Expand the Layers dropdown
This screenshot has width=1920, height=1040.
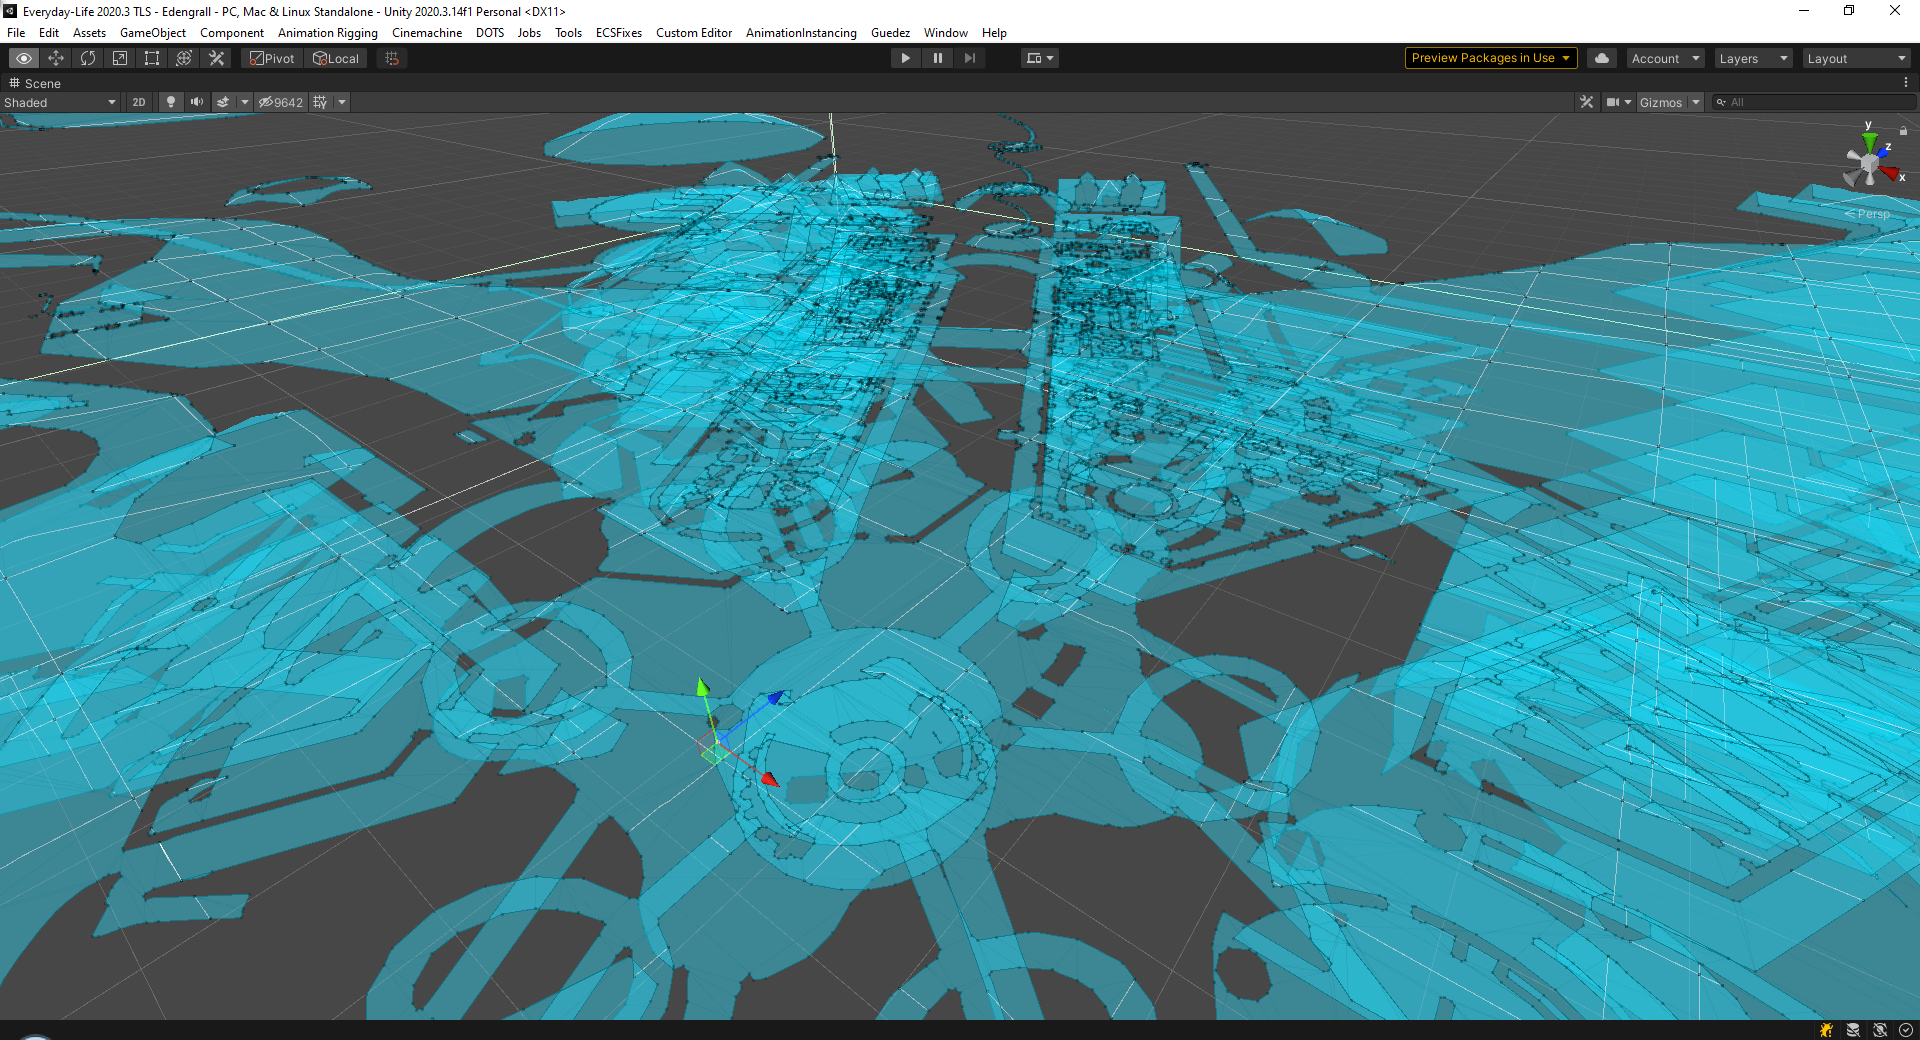[1753, 58]
